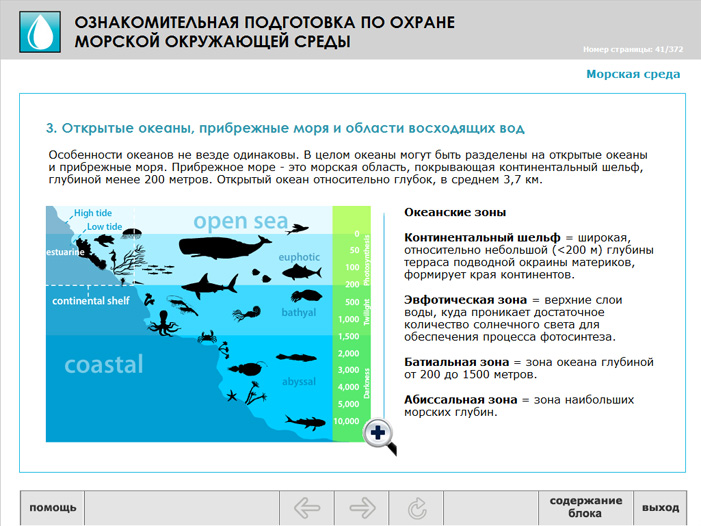Click the 'High tide' label
The width and height of the screenshot is (701, 526).
[x=93, y=213]
